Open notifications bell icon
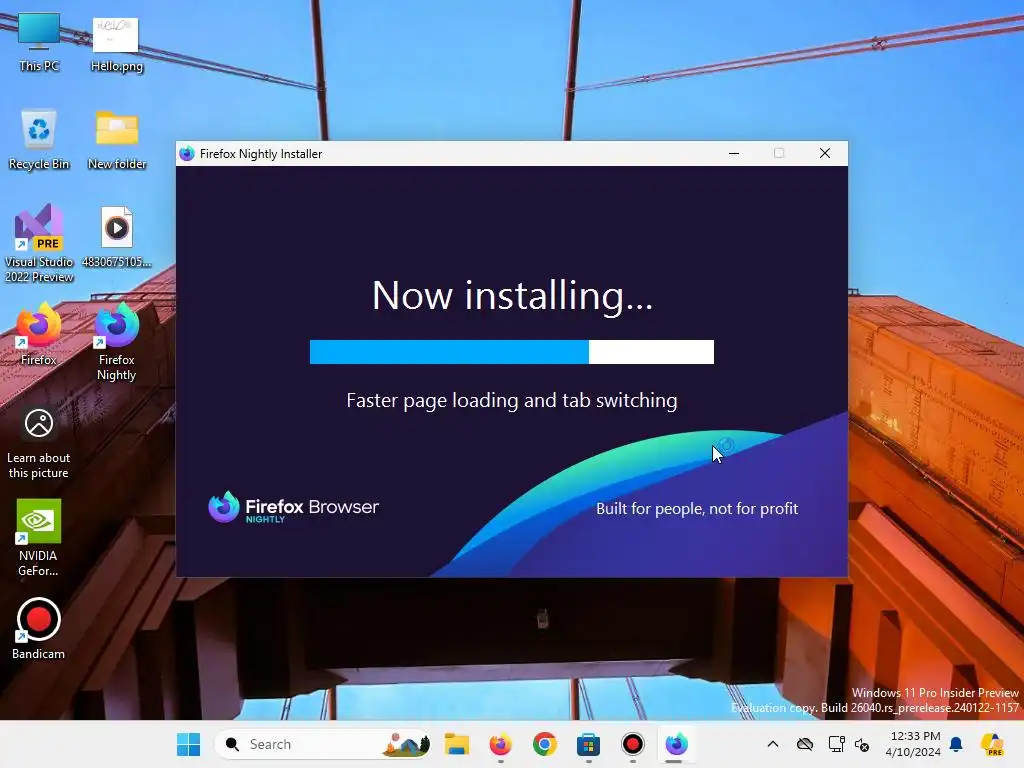This screenshot has width=1024, height=768. (956, 744)
